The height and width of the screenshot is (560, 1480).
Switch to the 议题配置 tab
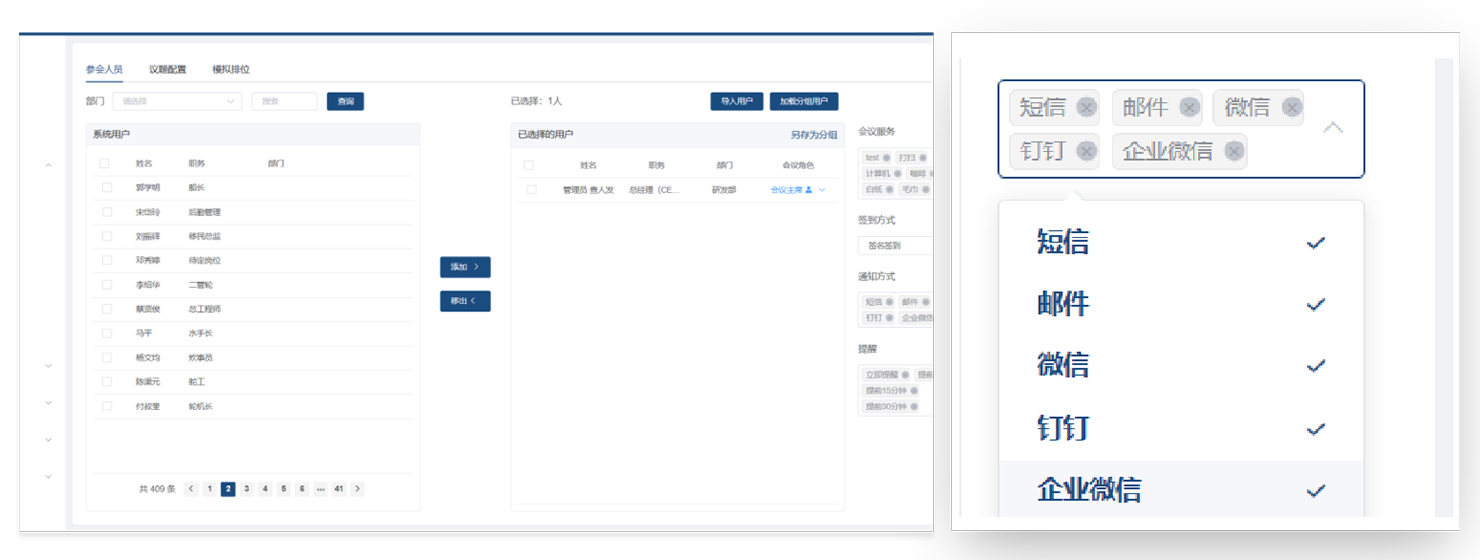coord(167,70)
